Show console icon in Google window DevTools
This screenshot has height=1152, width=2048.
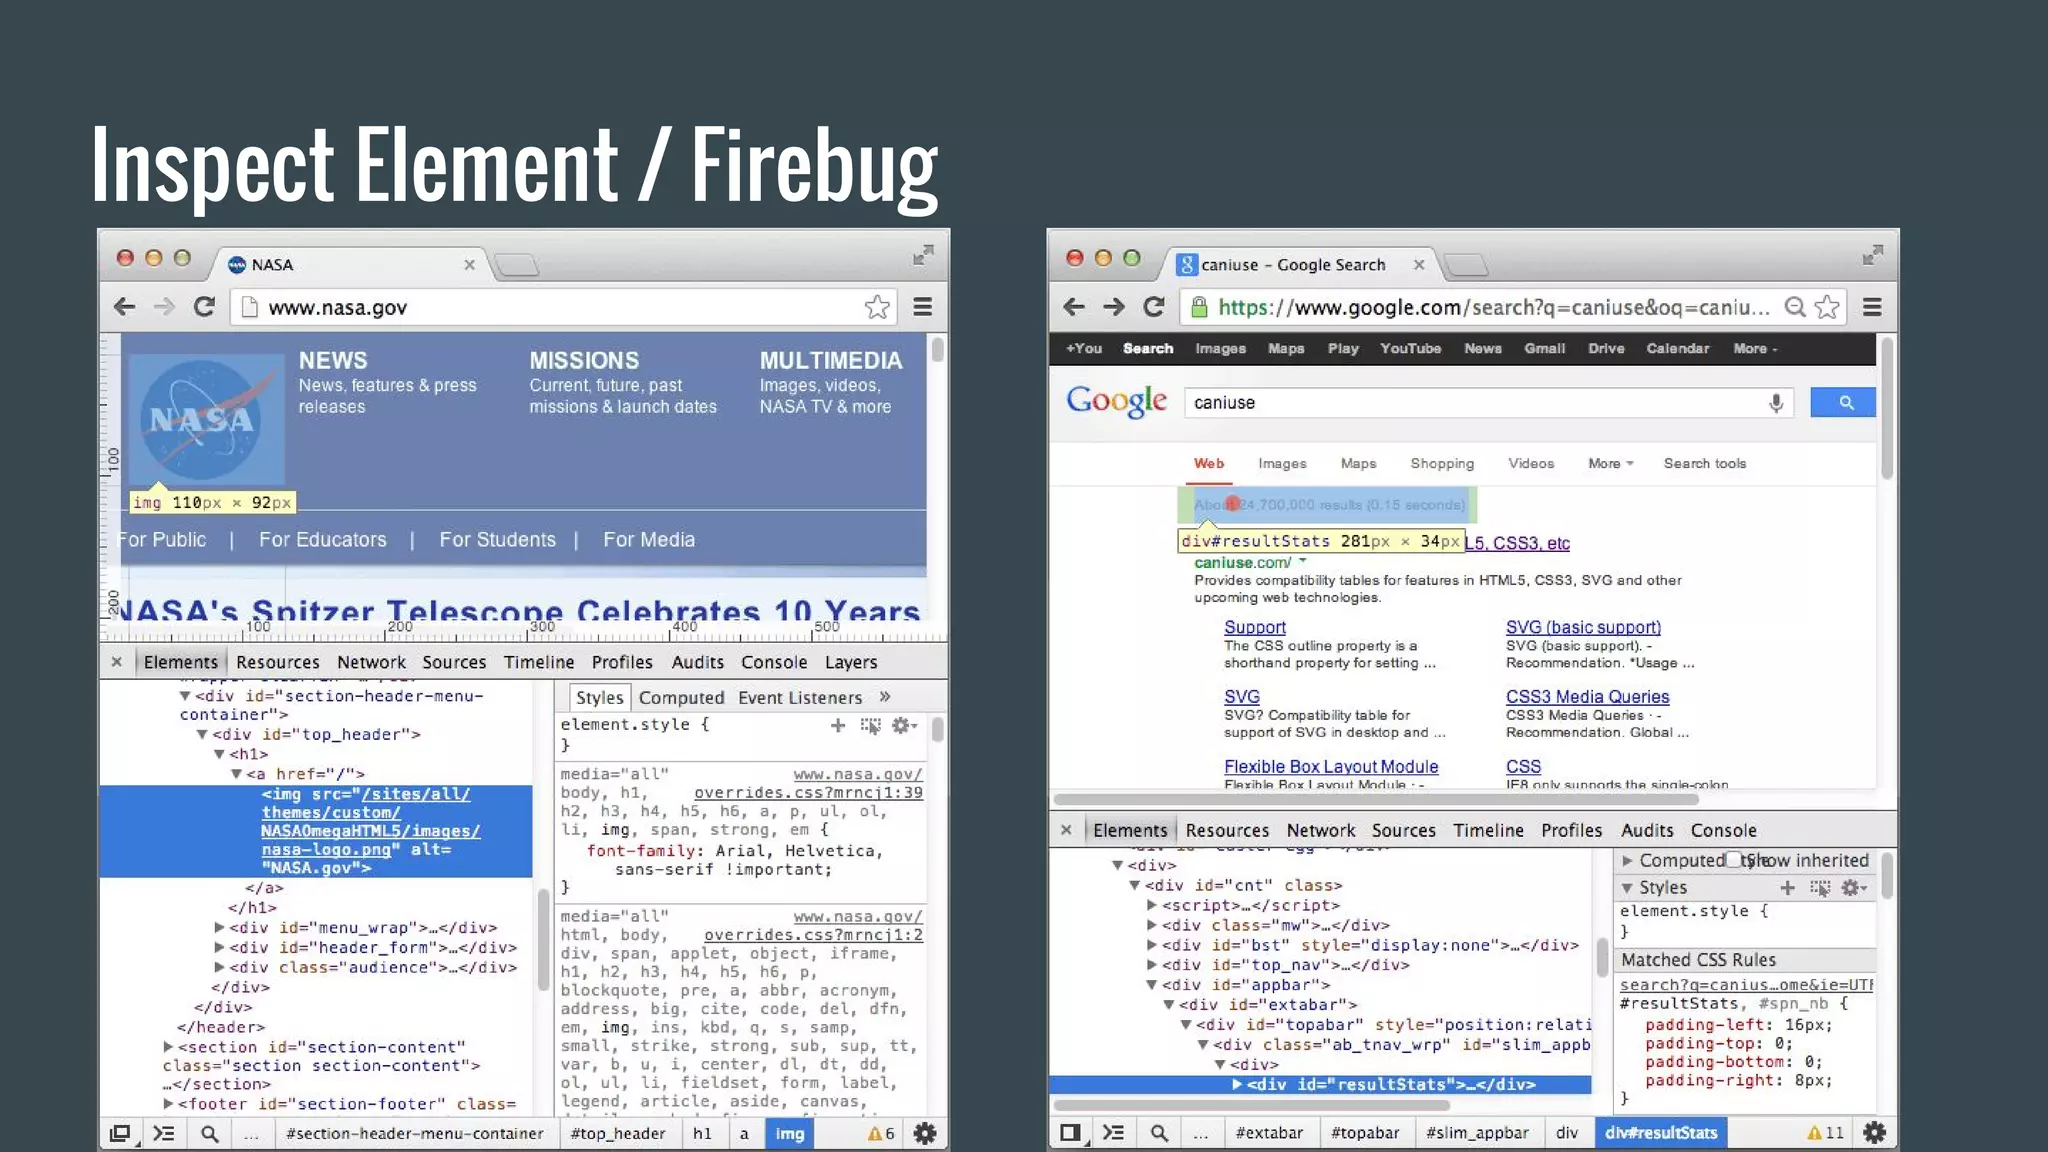(x=1113, y=1133)
